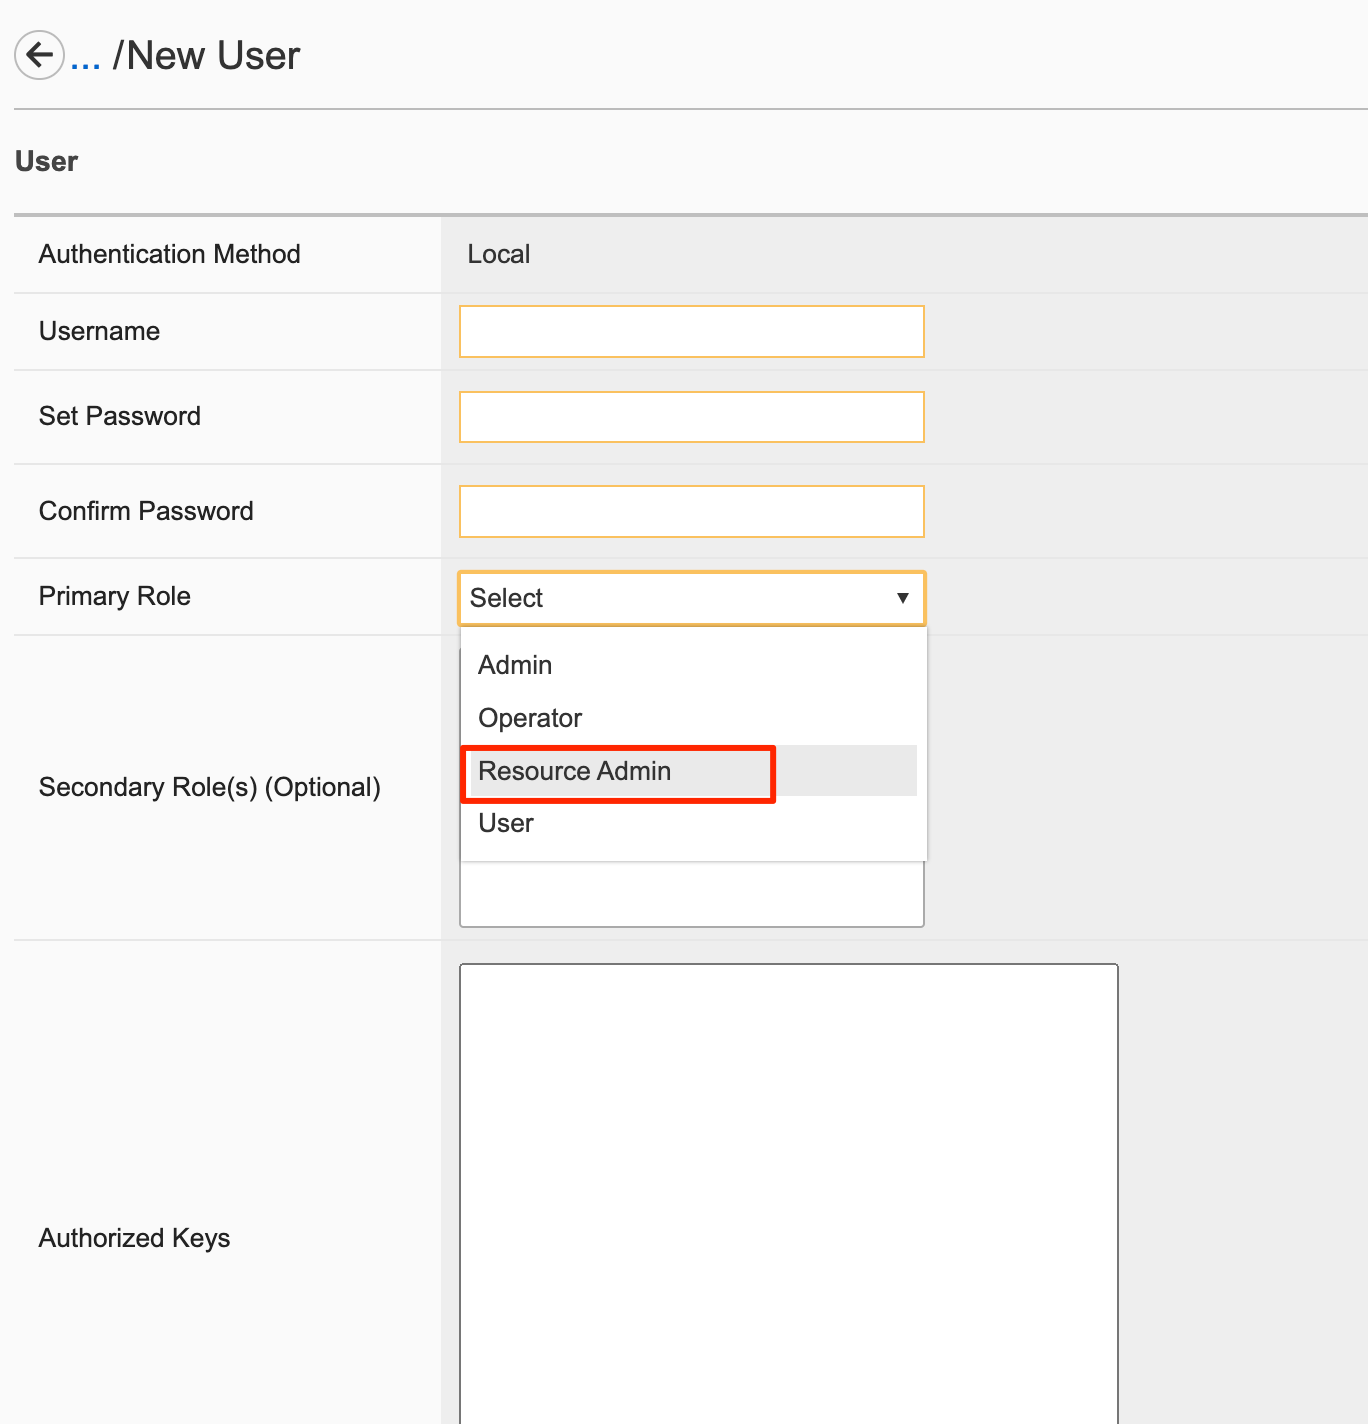Image resolution: width=1368 pixels, height=1424 pixels.
Task: Click the User section heading
Action: [46, 161]
